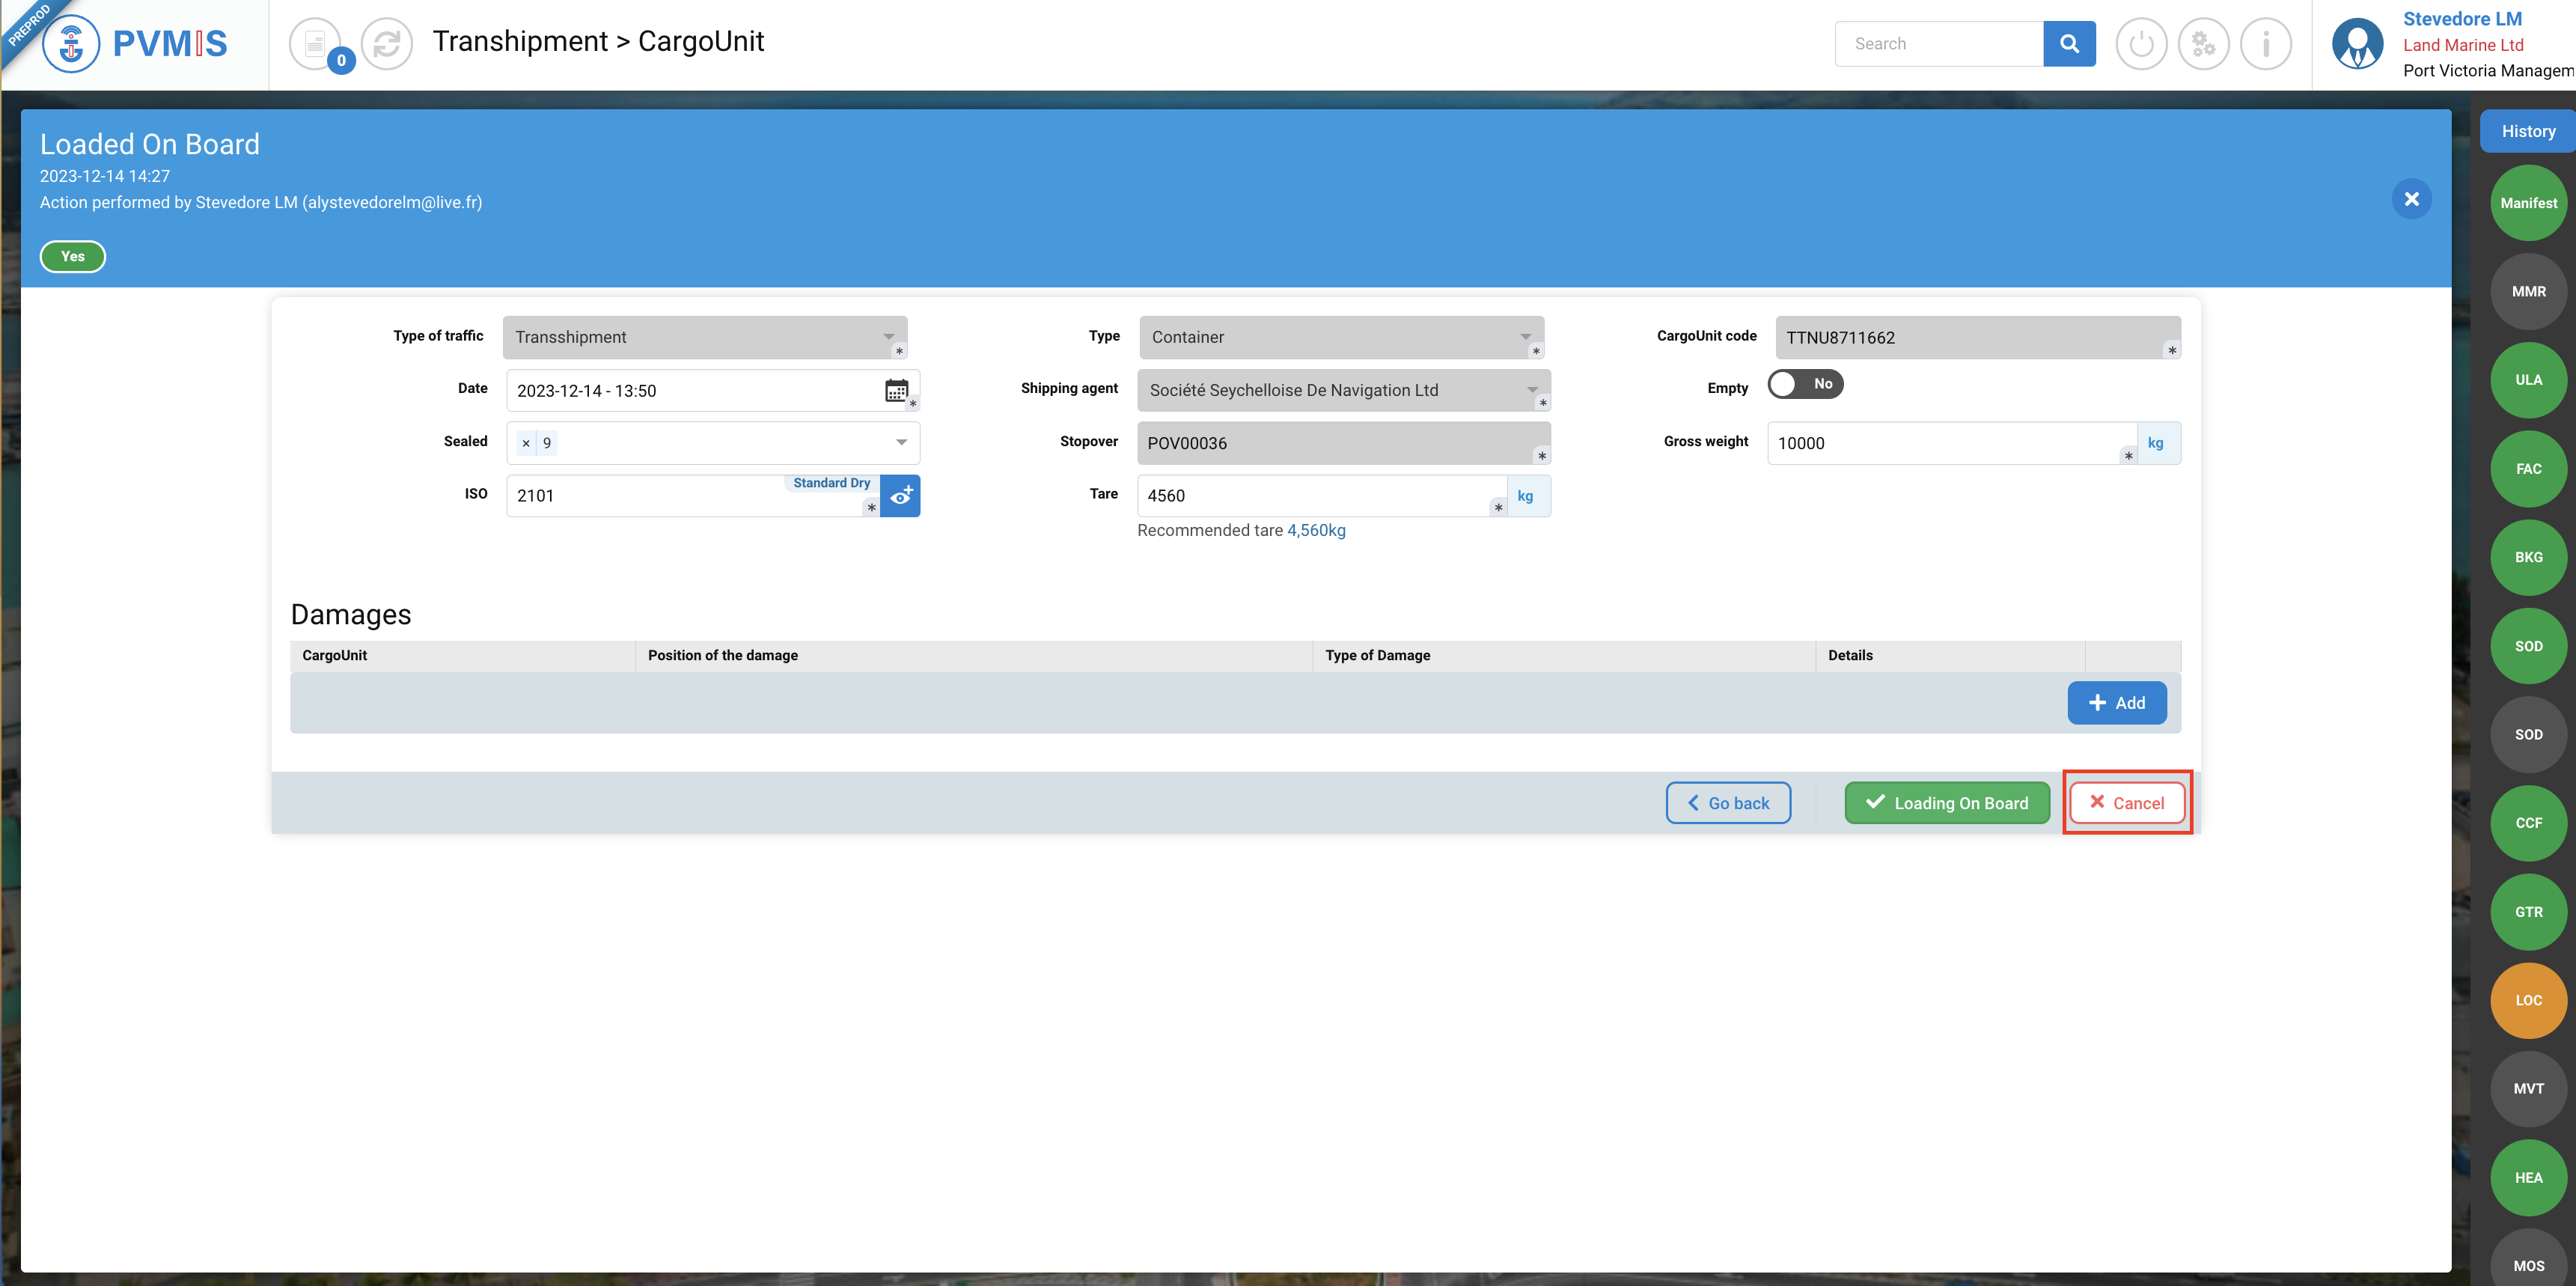Image resolution: width=2576 pixels, height=1286 pixels.
Task: Click the Gross weight input field
Action: [x=1945, y=443]
